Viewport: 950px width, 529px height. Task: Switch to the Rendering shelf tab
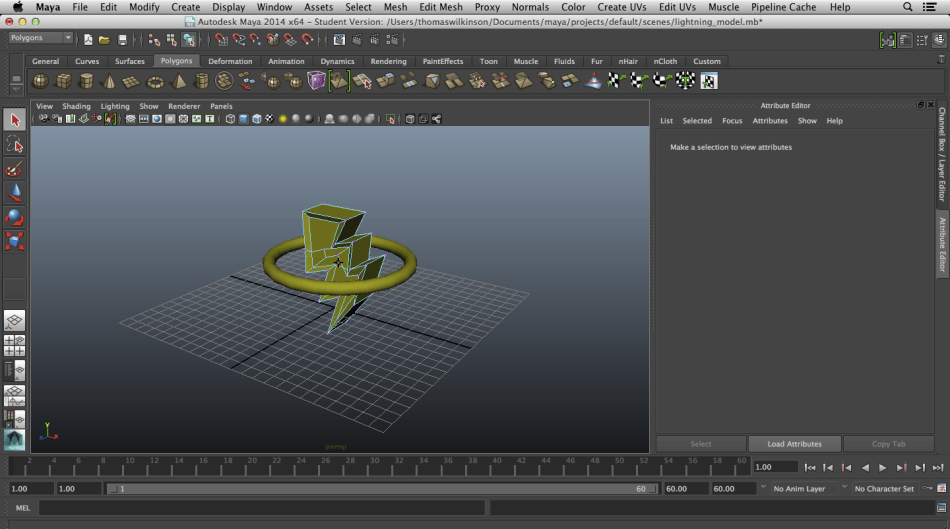click(388, 61)
